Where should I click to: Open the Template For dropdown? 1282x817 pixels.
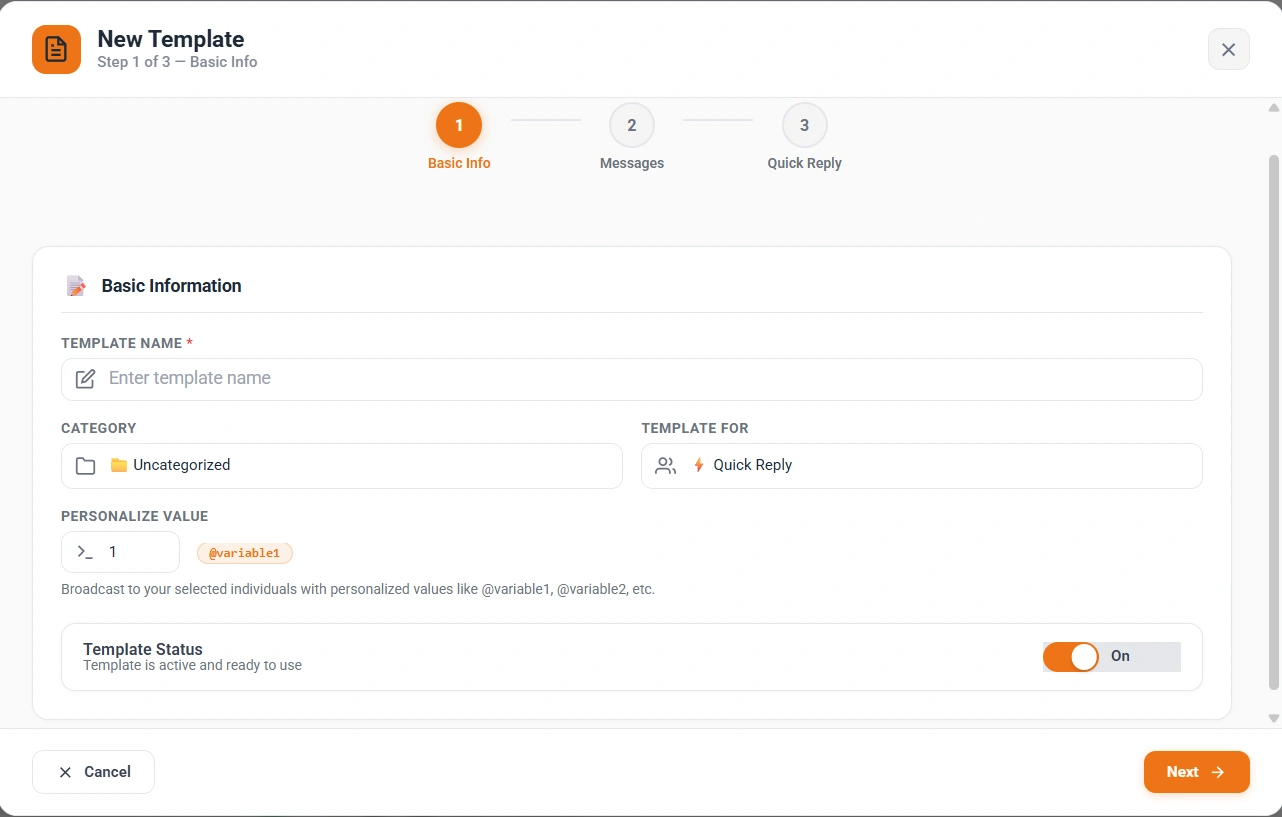[x=922, y=466]
